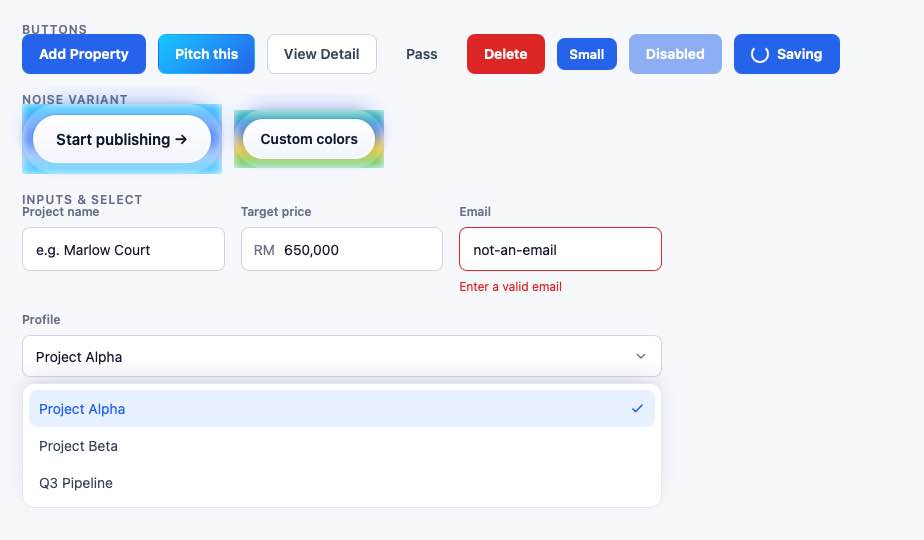Click the Pass ghost button

(x=421, y=54)
